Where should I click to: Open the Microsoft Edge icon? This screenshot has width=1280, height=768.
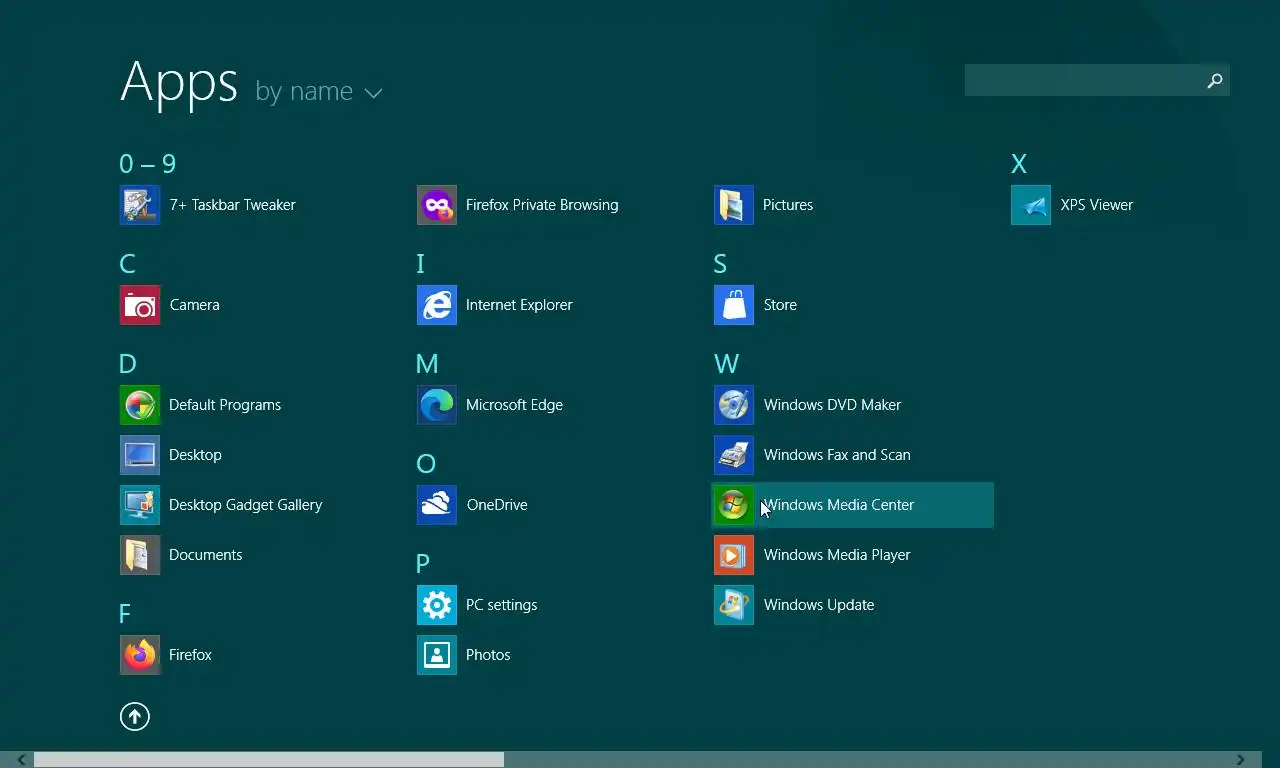437,405
